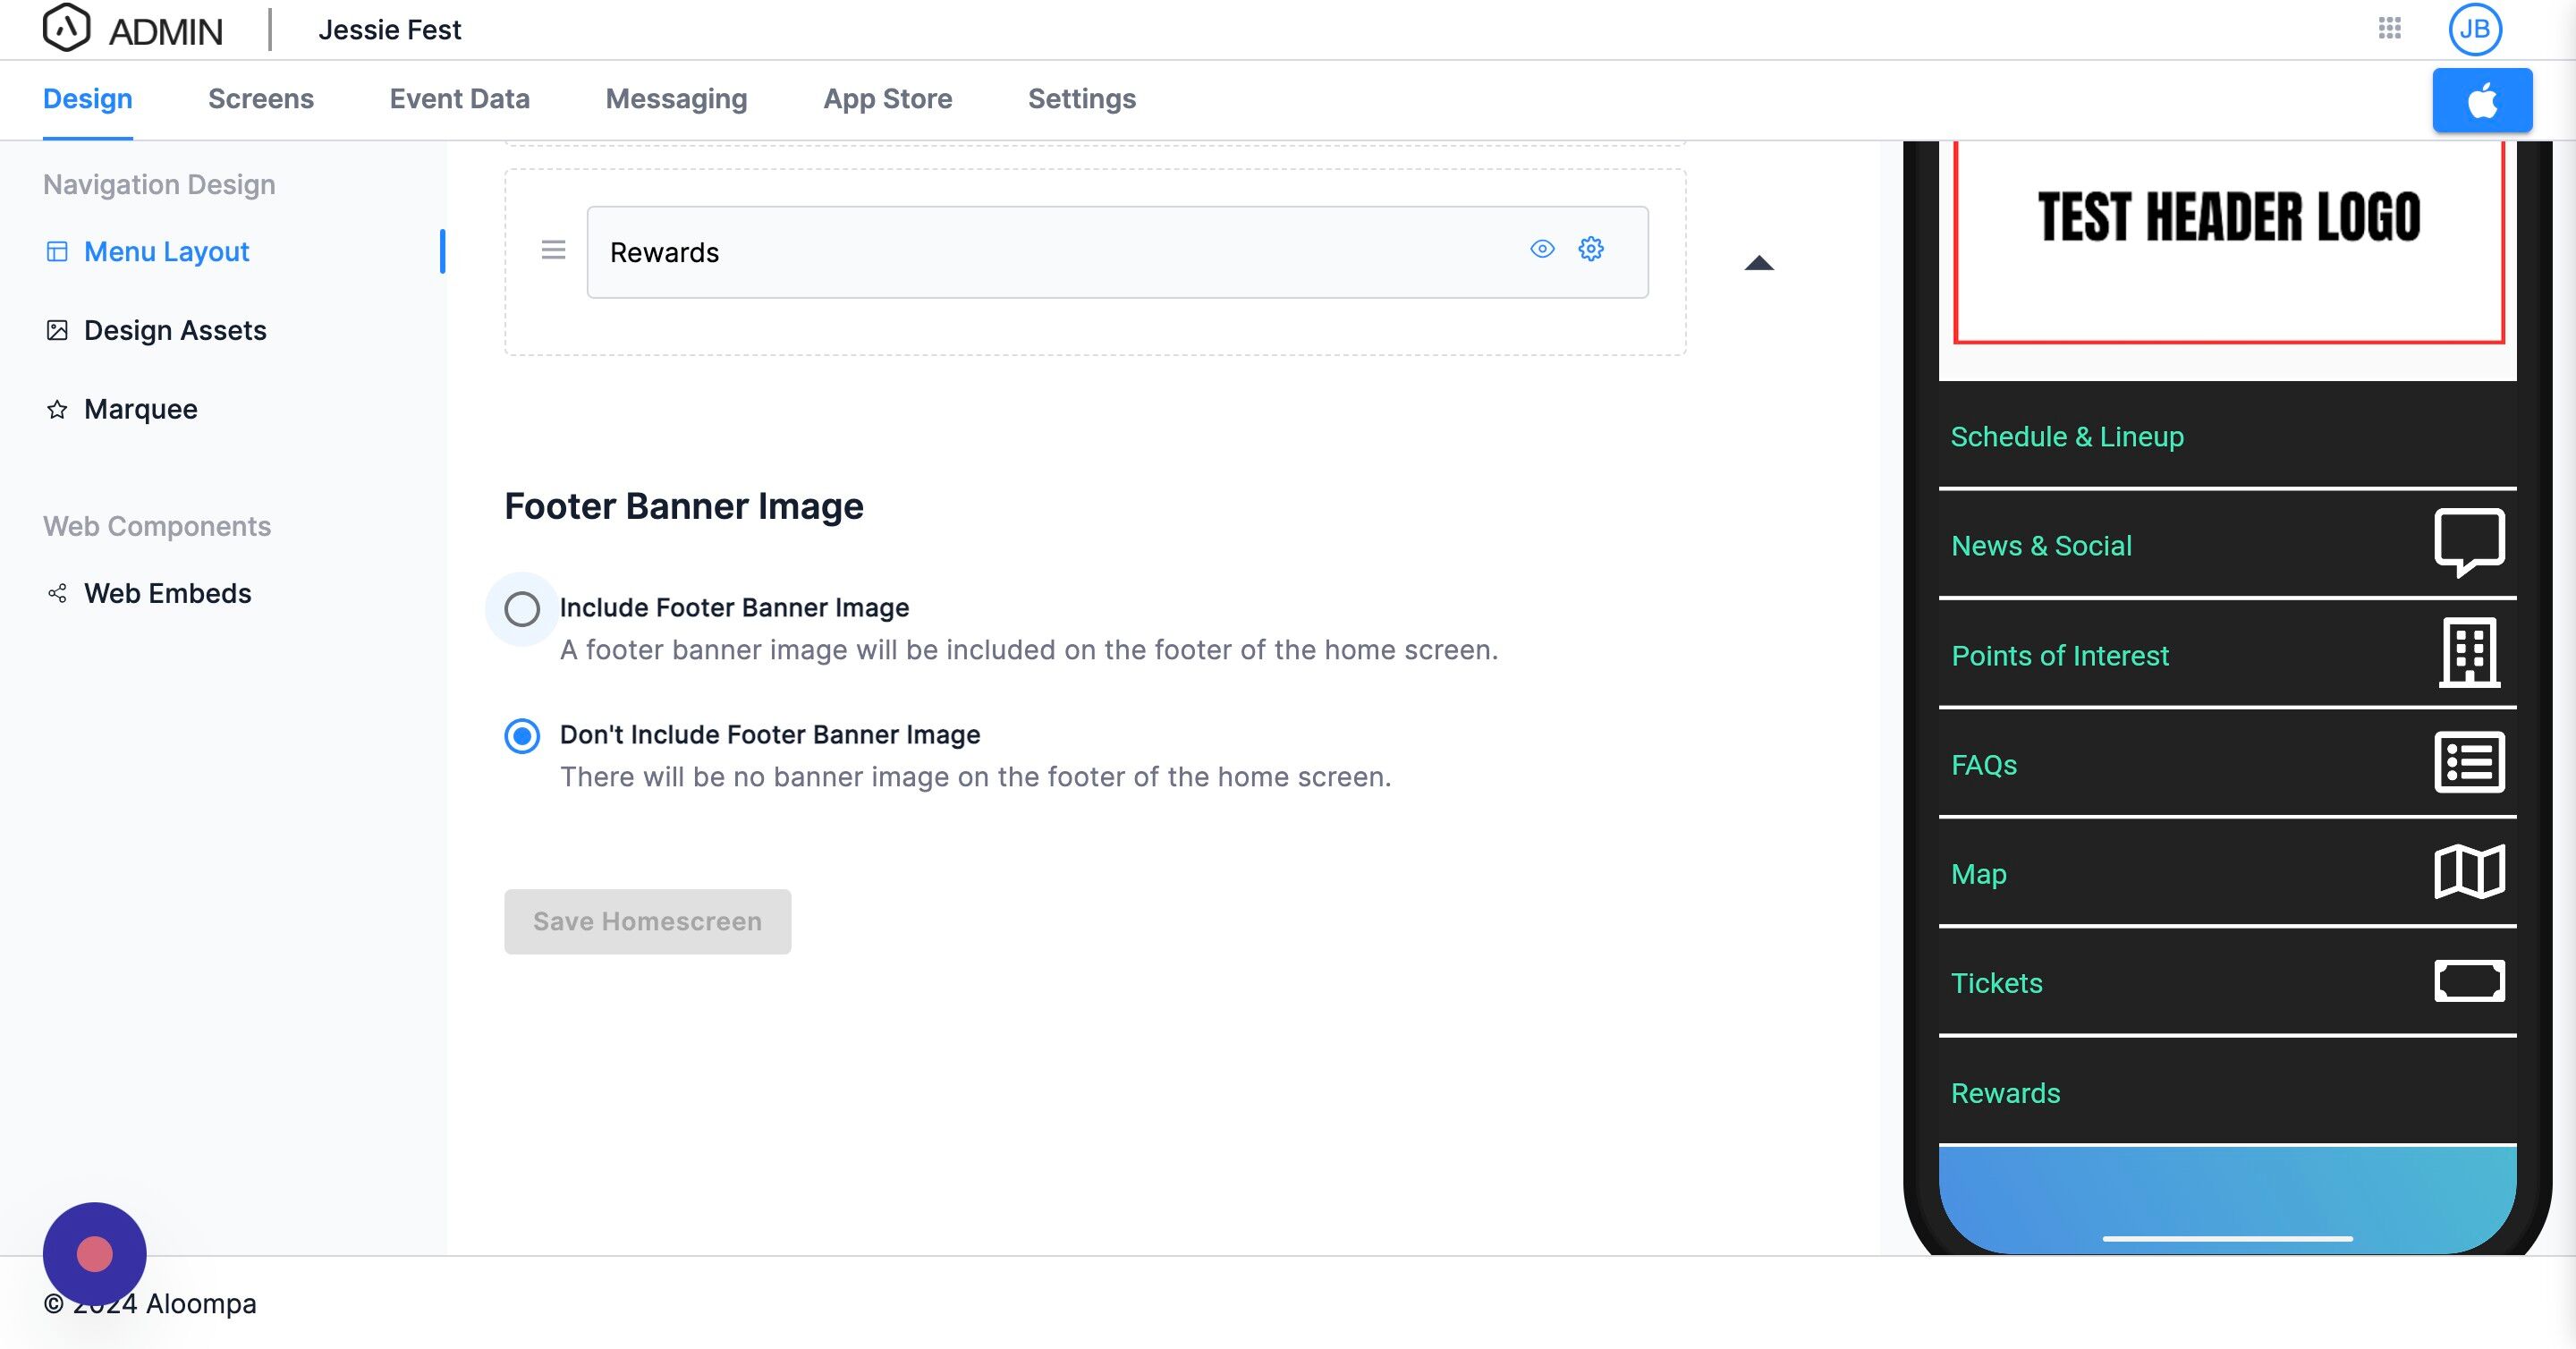Viewport: 2576px width, 1349px height.
Task: Switch to the Event Data tab
Action: point(459,99)
